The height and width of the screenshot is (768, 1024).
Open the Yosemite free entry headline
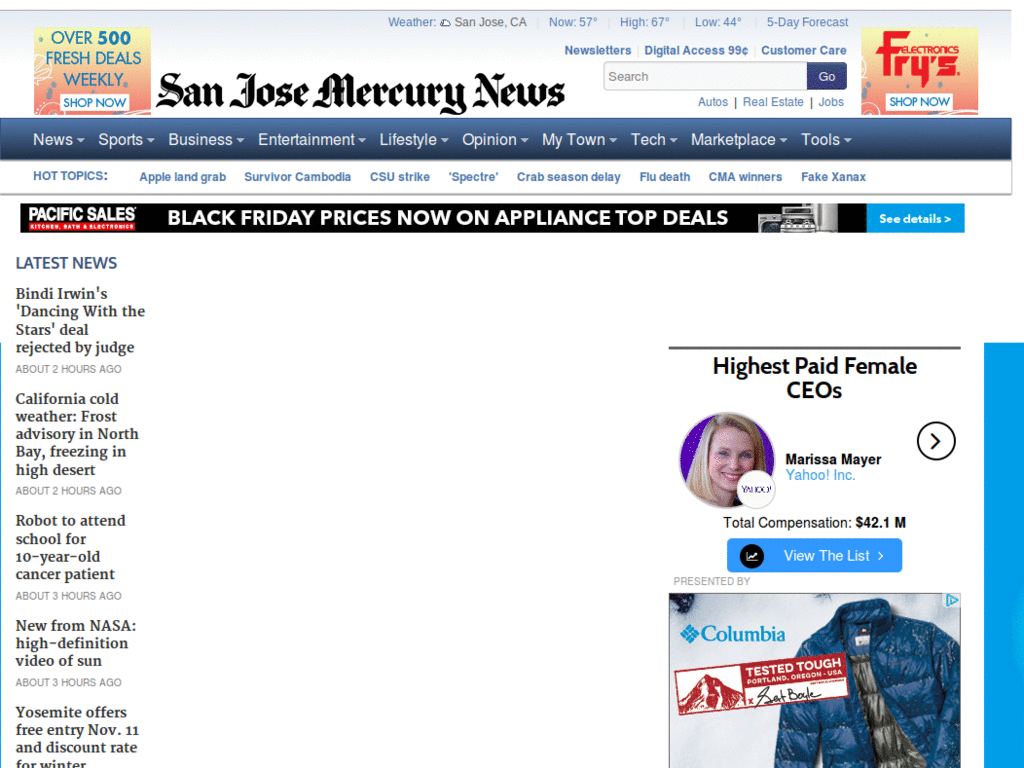[77, 738]
